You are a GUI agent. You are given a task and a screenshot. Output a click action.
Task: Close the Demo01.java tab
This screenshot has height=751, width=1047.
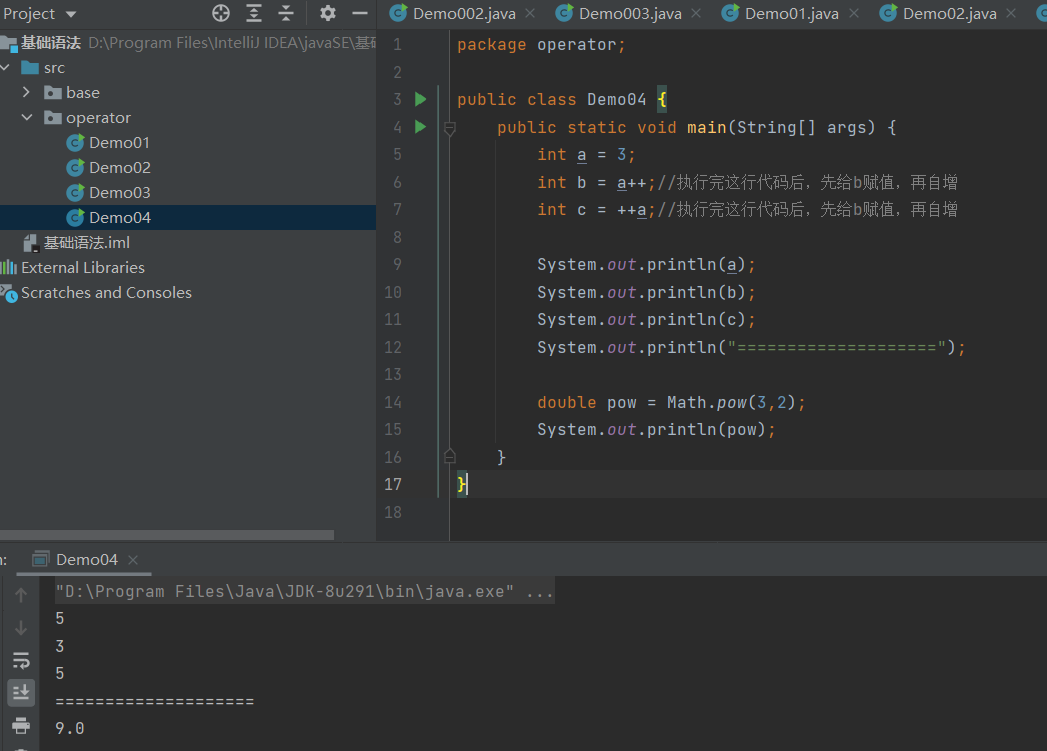(854, 13)
